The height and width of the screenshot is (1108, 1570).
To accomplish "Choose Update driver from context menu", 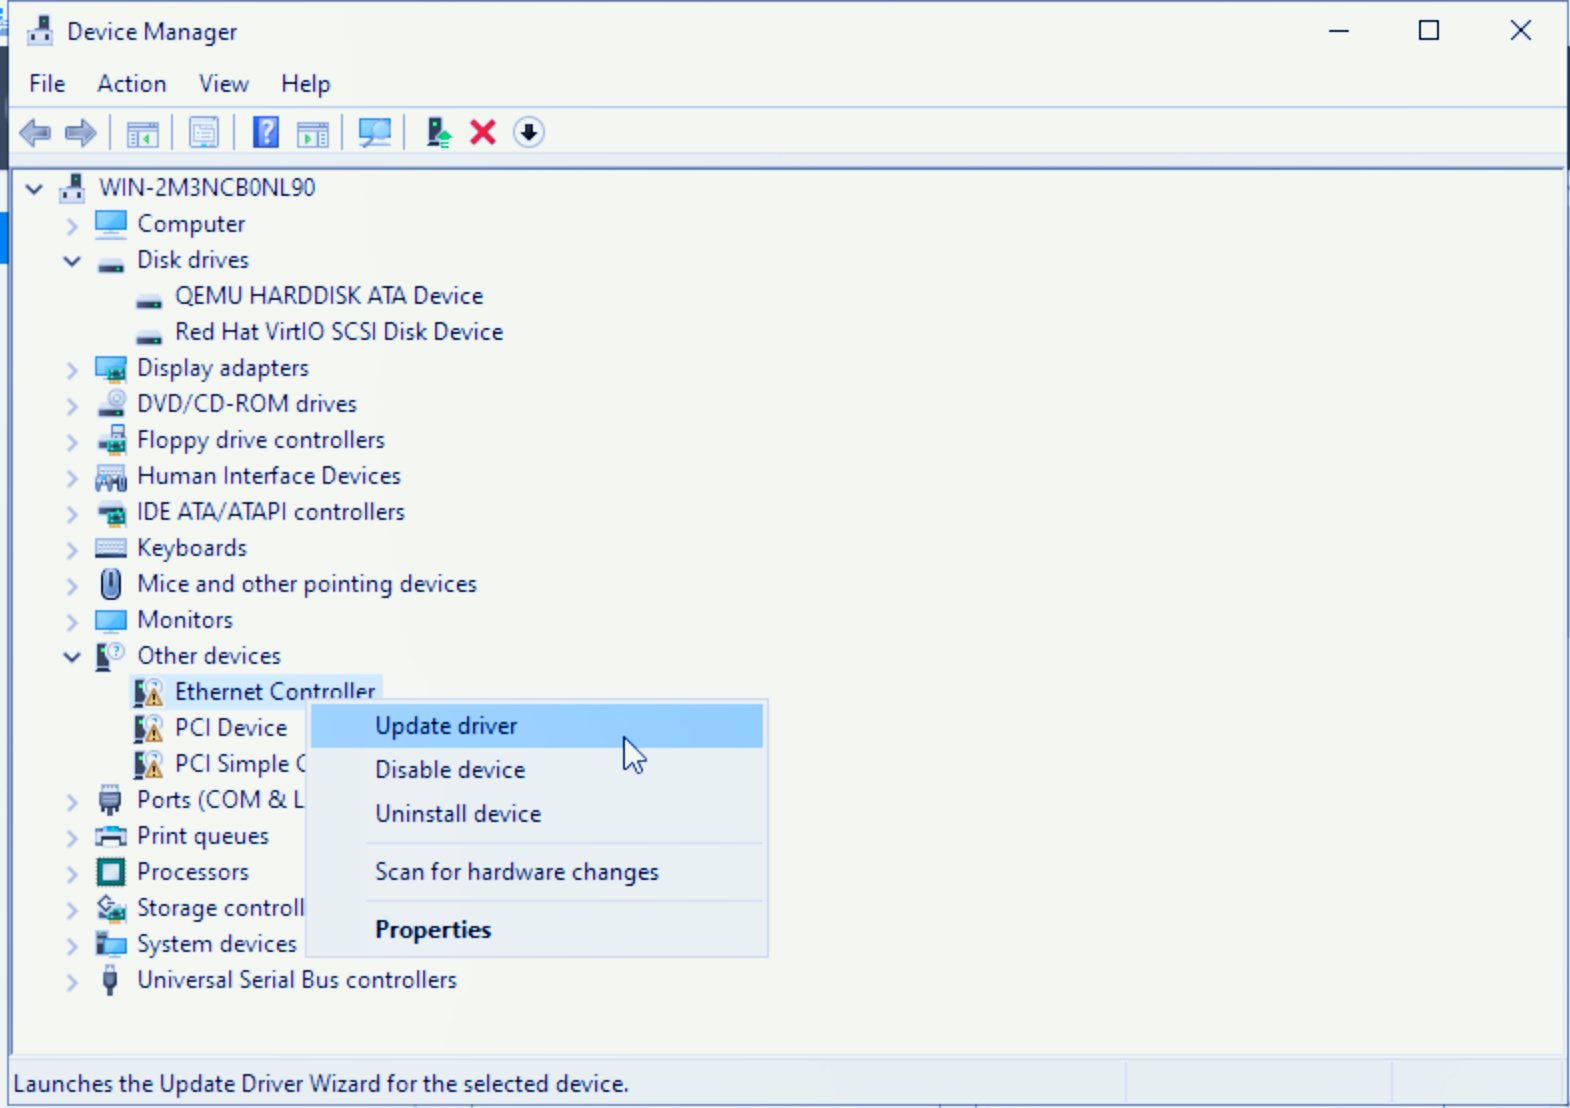I will coord(446,726).
